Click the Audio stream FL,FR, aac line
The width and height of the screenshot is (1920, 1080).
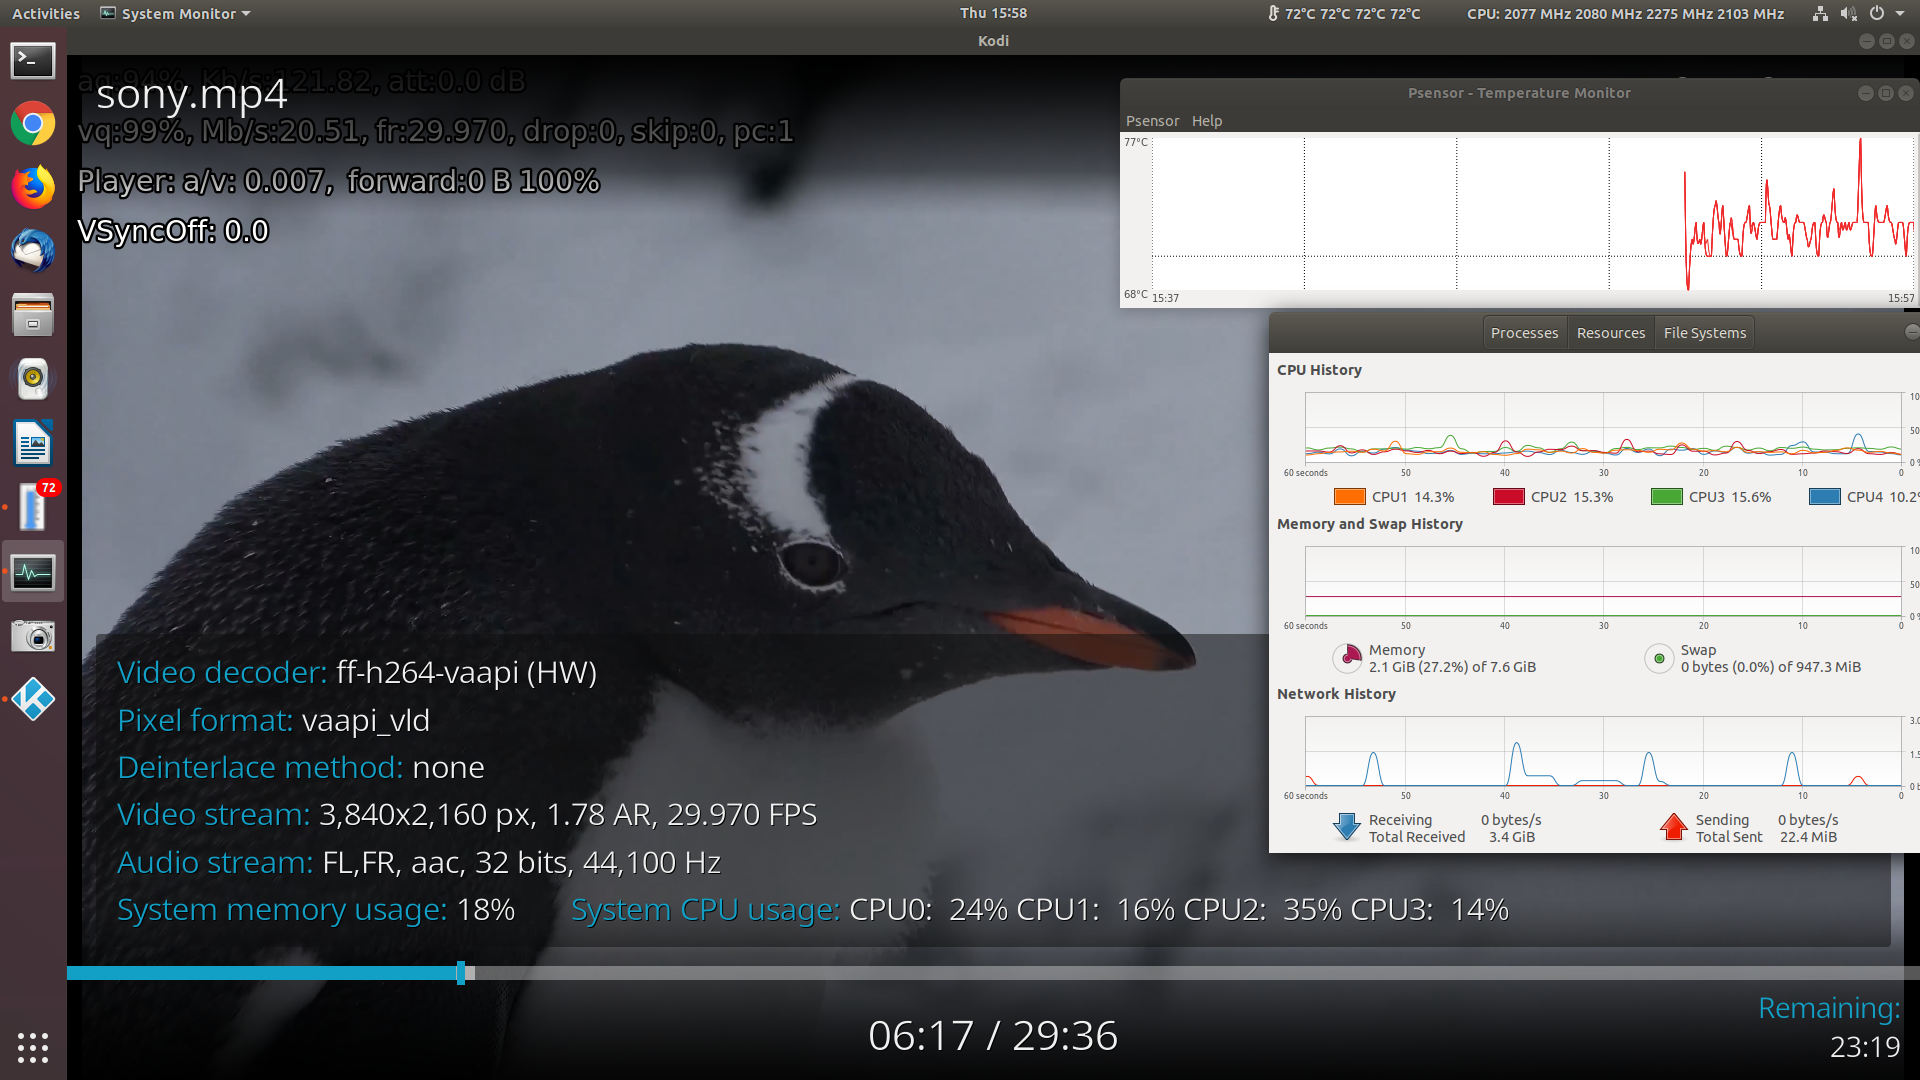[419, 862]
